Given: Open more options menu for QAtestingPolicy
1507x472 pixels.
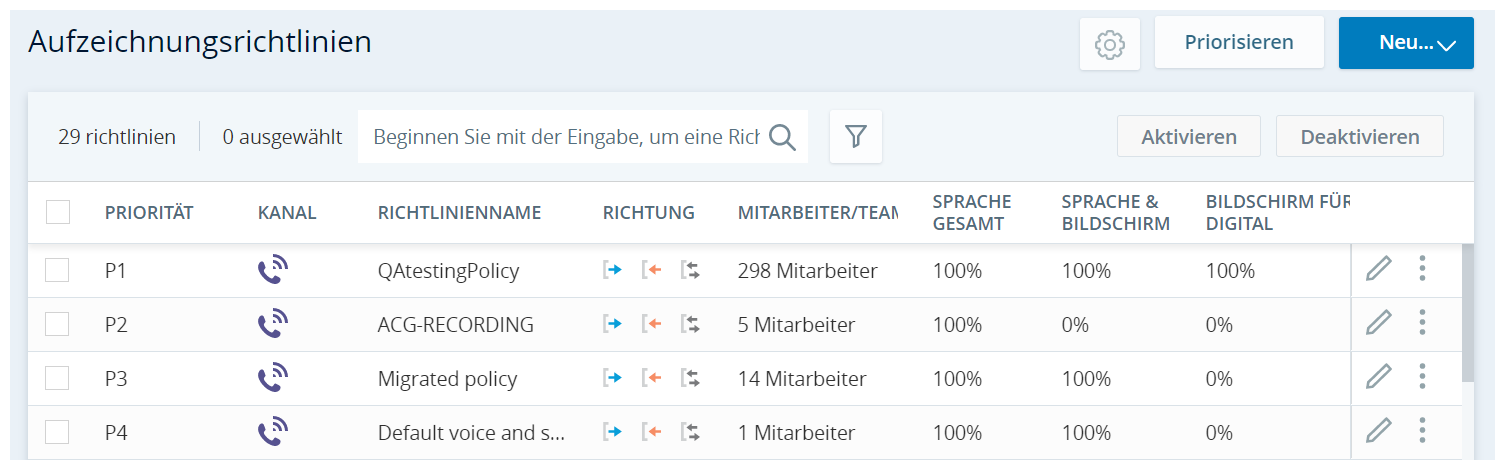Looking at the screenshot, I should tap(1422, 268).
